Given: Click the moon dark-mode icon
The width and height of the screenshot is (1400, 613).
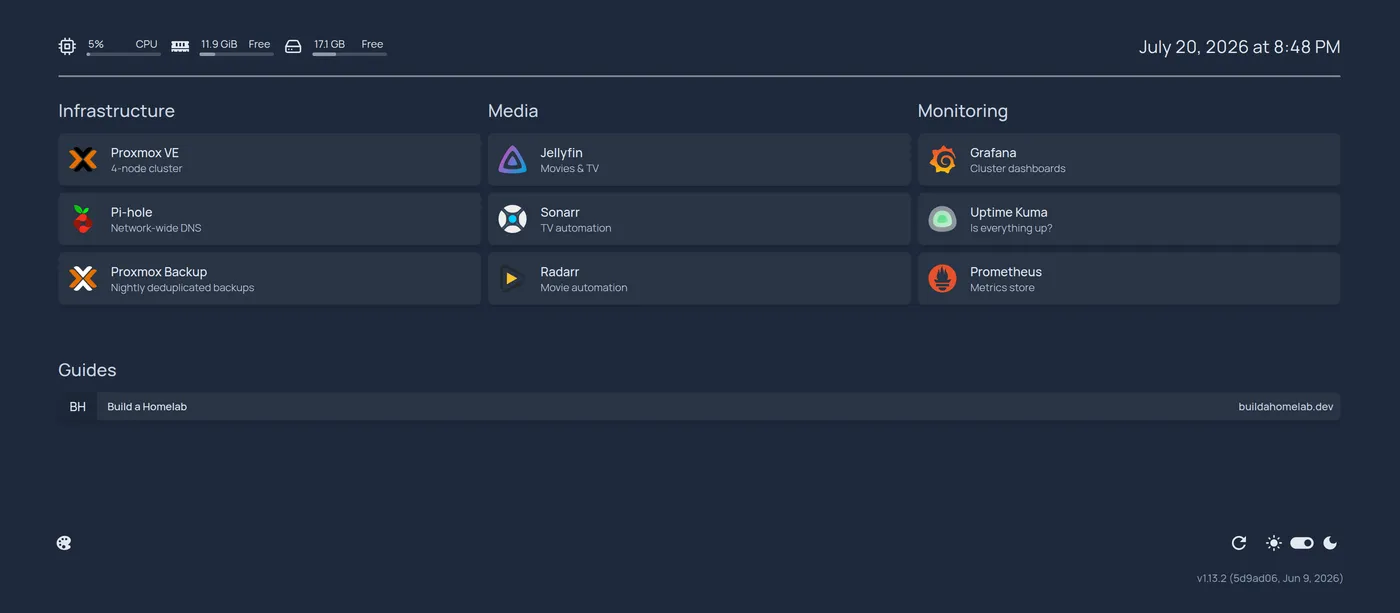Looking at the screenshot, I should click(1330, 543).
